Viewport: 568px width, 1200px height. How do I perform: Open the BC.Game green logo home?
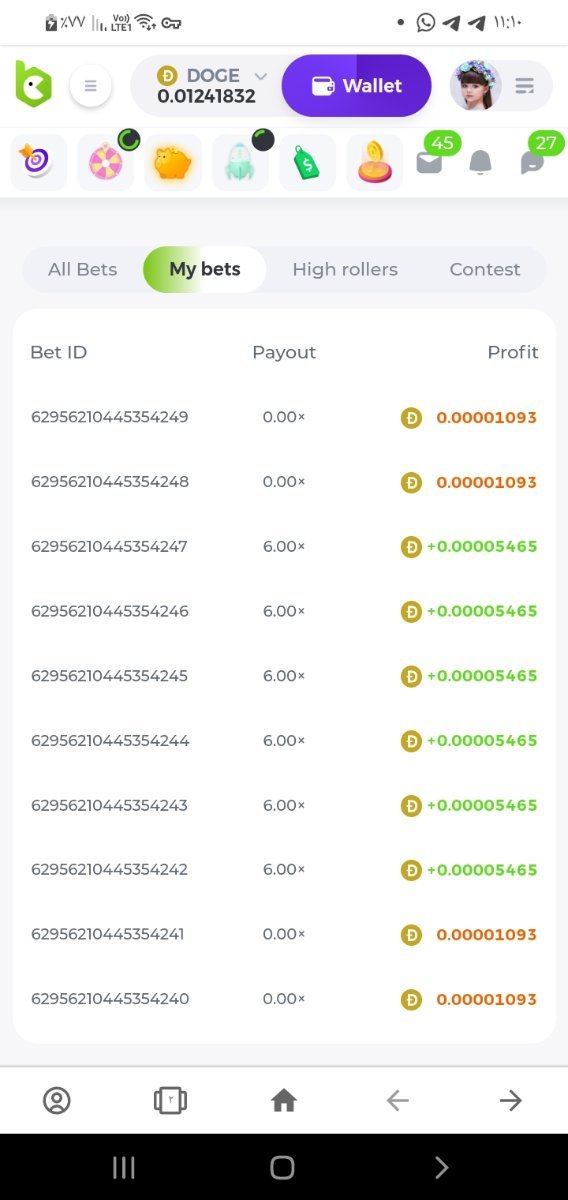point(33,85)
